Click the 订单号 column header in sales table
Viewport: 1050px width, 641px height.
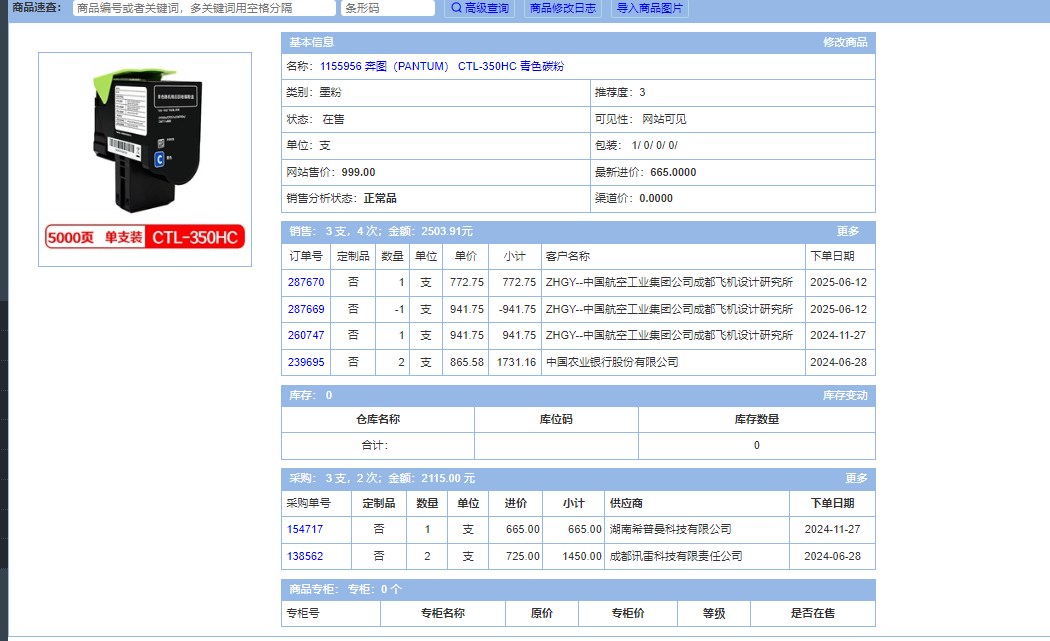pyautogui.click(x=306, y=256)
